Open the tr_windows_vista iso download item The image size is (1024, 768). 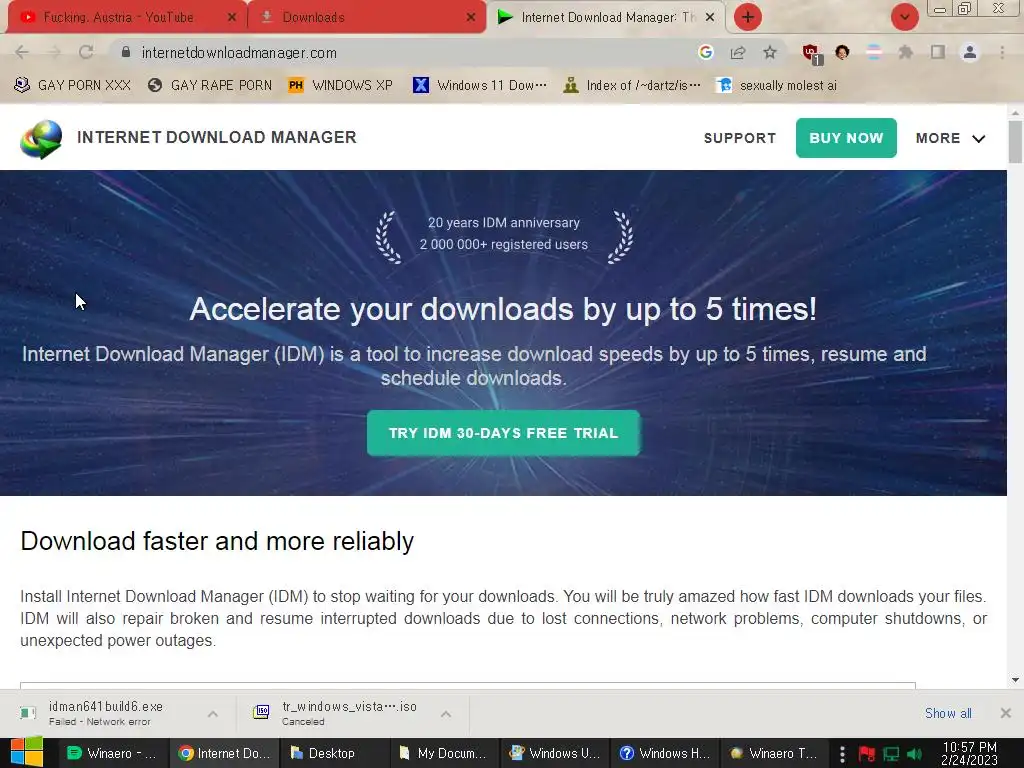point(340,713)
